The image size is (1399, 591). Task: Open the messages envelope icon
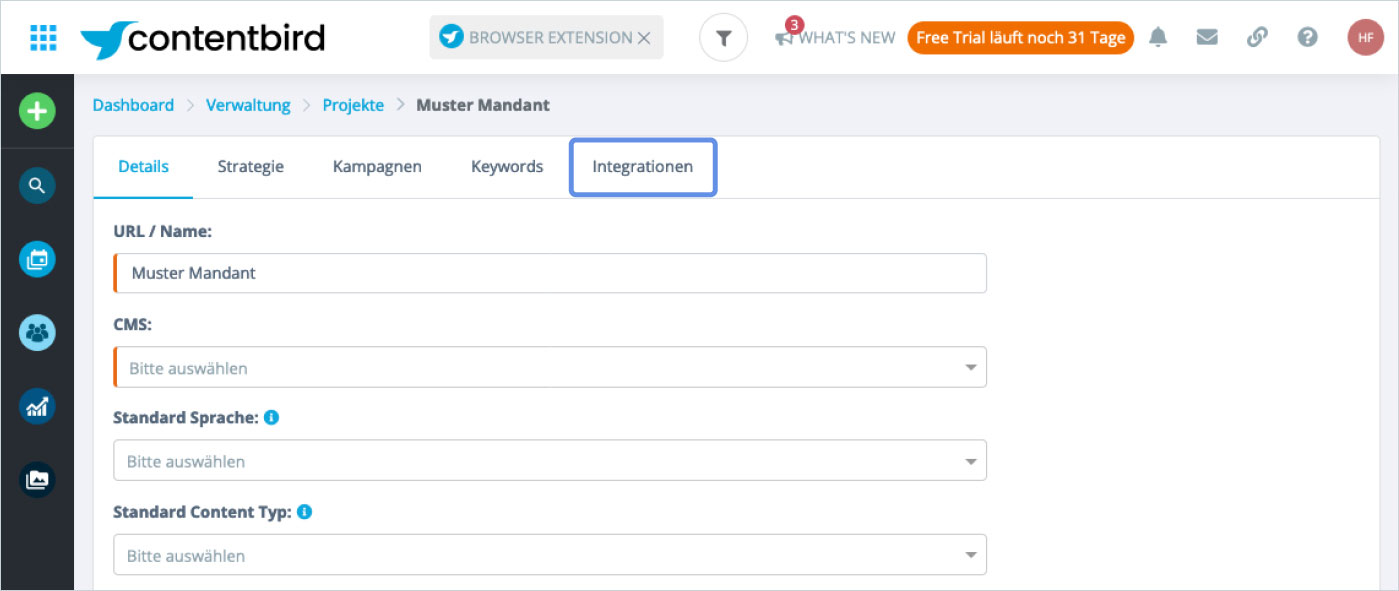click(1207, 38)
